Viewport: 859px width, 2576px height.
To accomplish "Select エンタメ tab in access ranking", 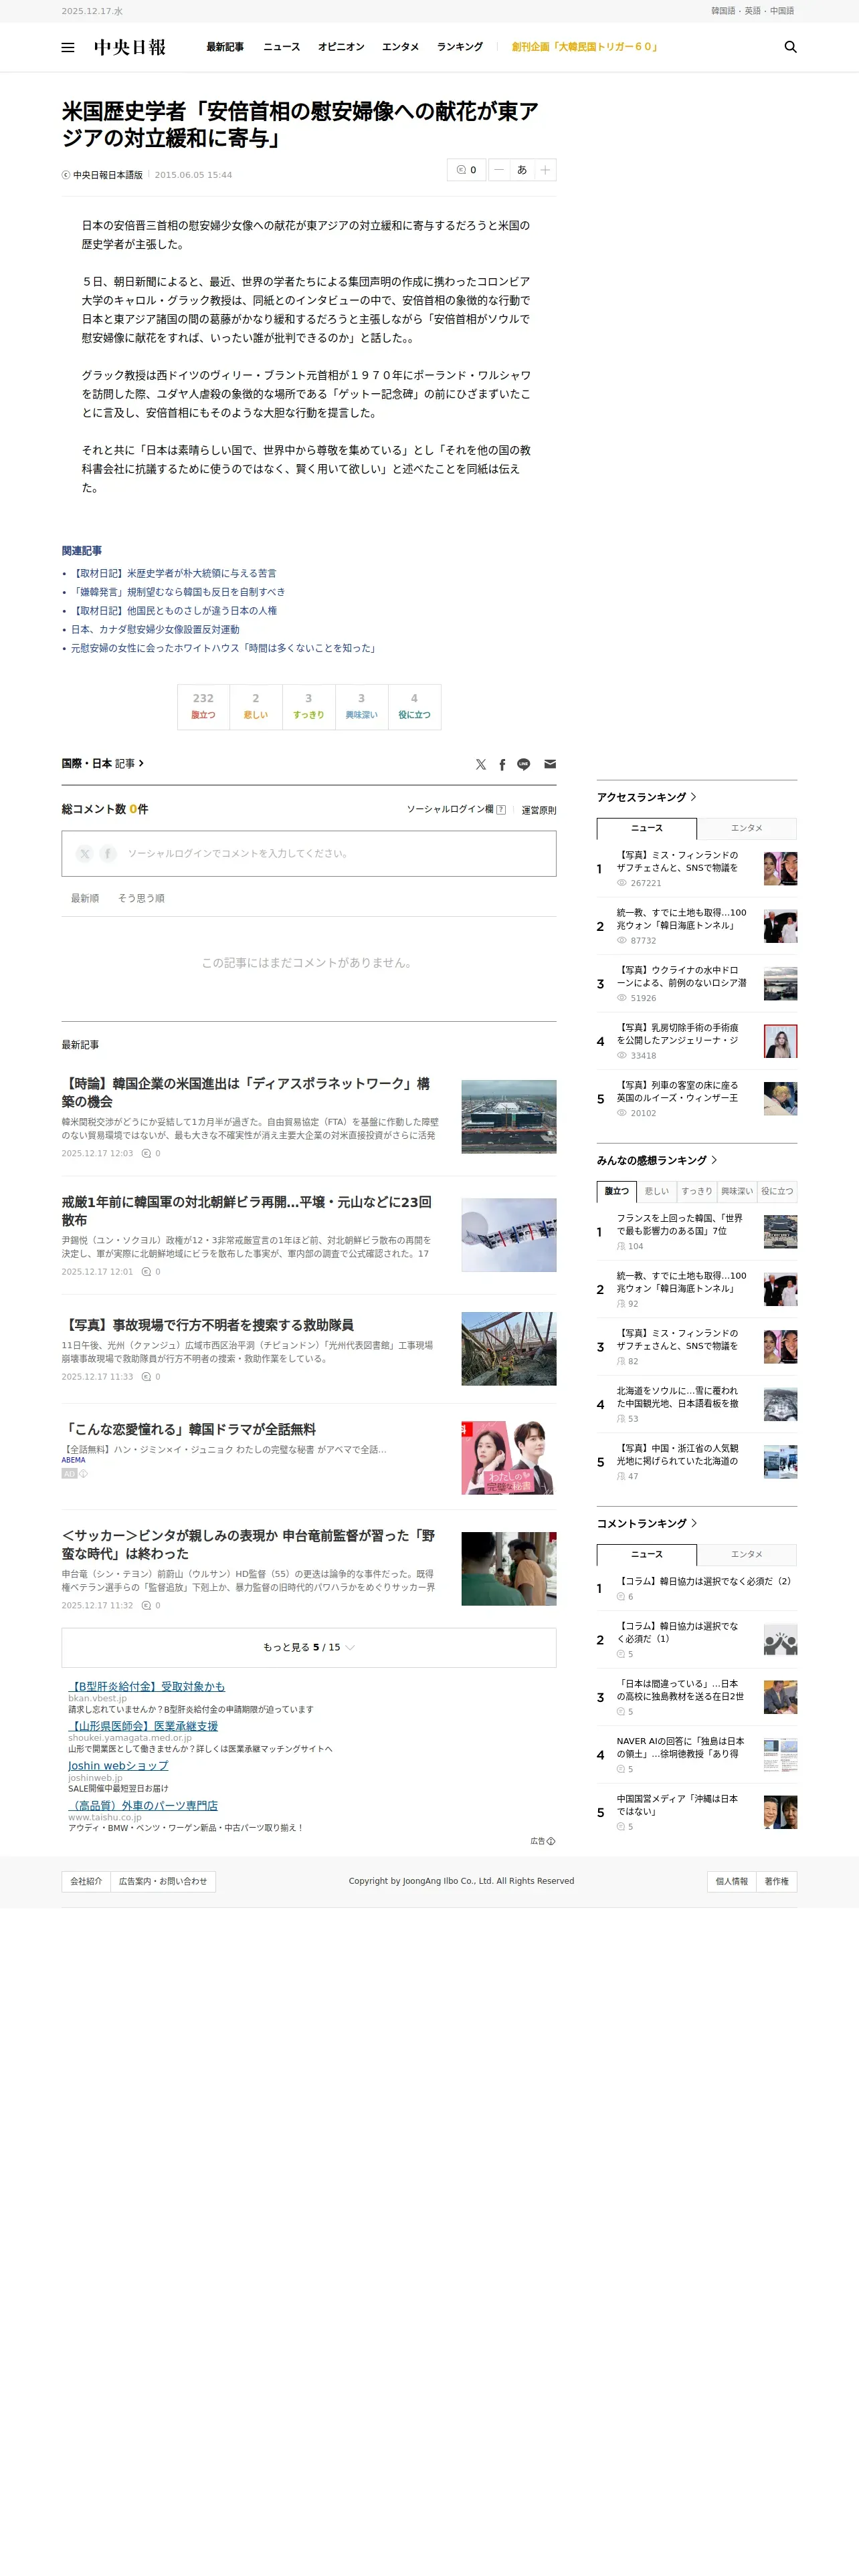I will (x=747, y=828).
